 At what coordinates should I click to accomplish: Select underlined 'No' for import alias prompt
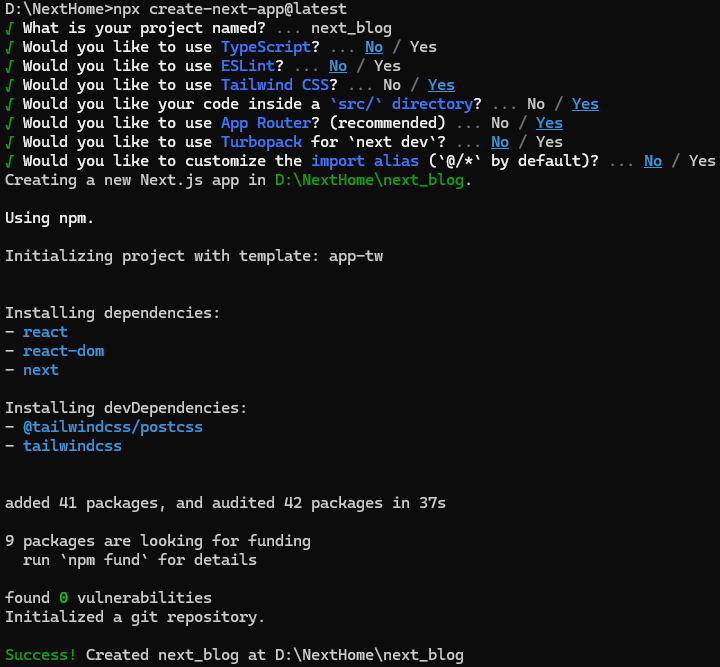pyautogui.click(x=652, y=161)
